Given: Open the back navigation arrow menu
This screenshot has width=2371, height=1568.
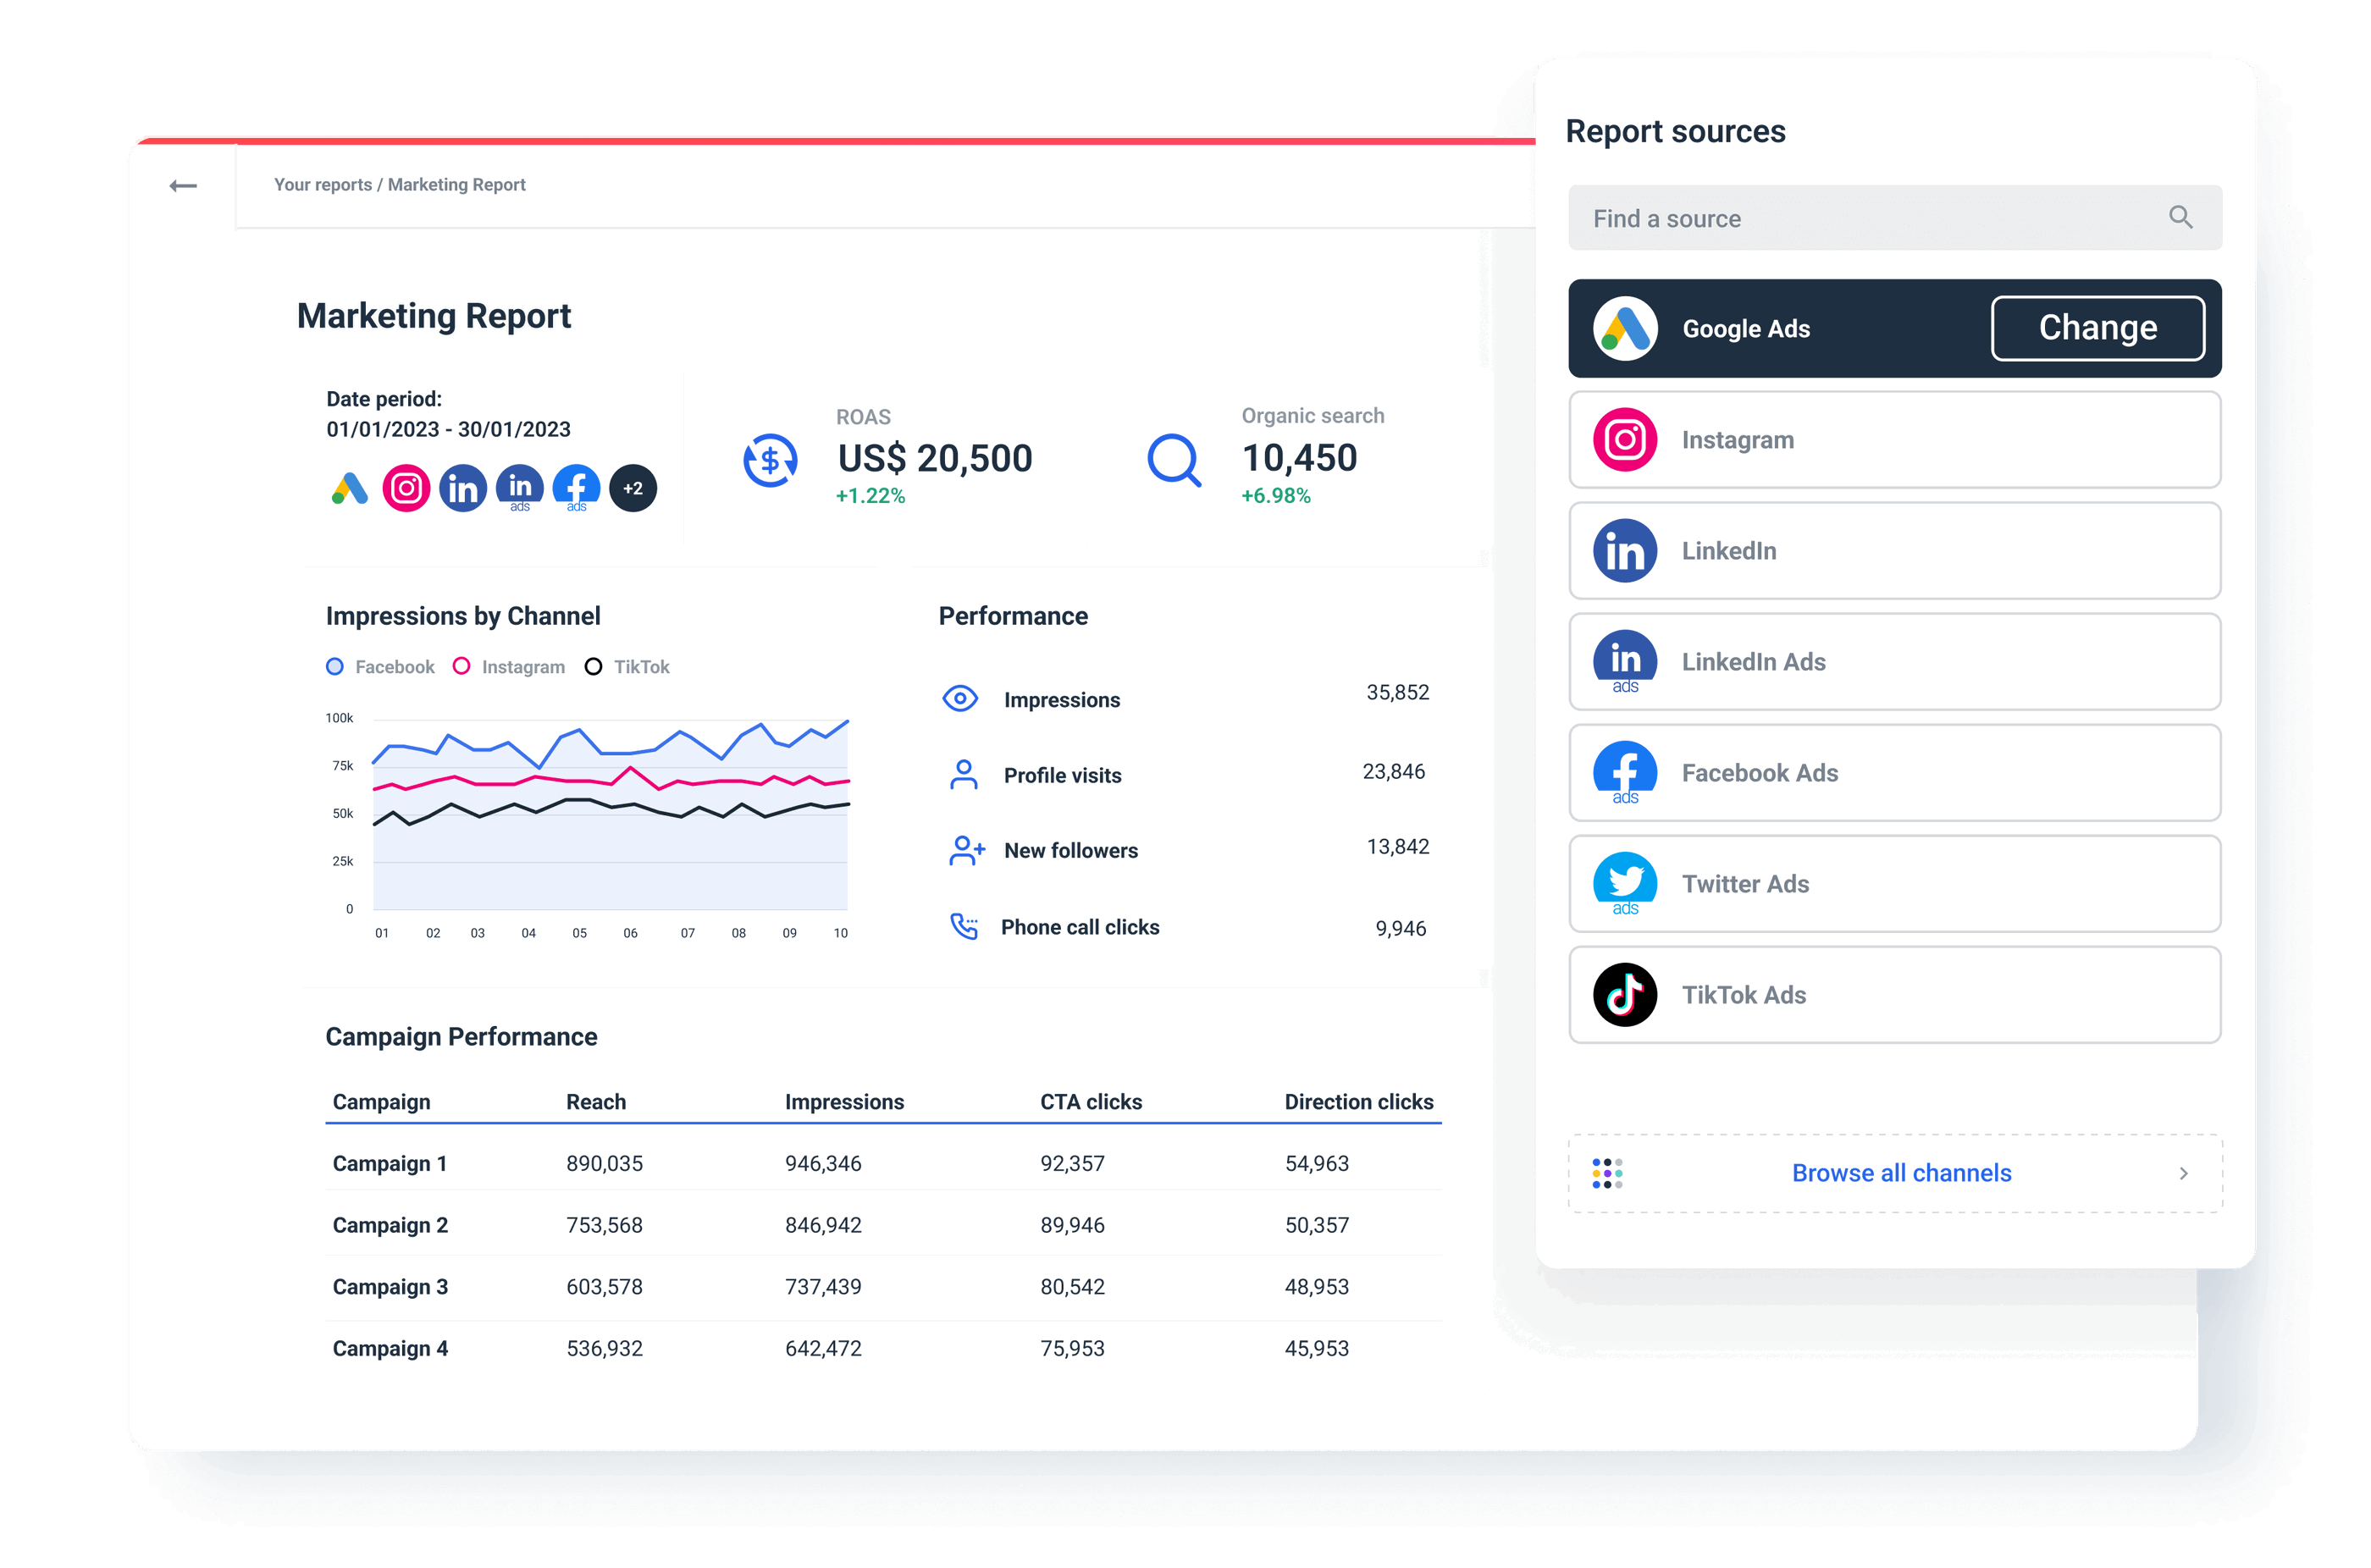Looking at the screenshot, I should [x=184, y=182].
